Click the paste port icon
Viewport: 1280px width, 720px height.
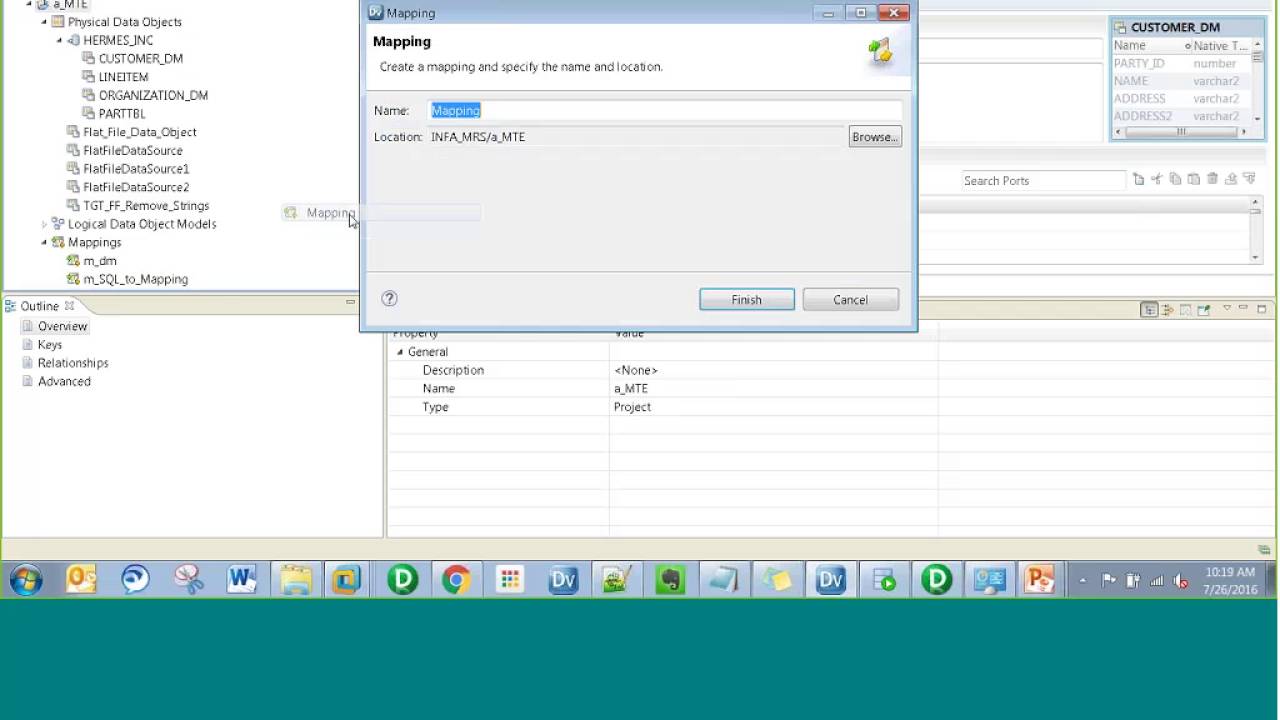click(1194, 179)
